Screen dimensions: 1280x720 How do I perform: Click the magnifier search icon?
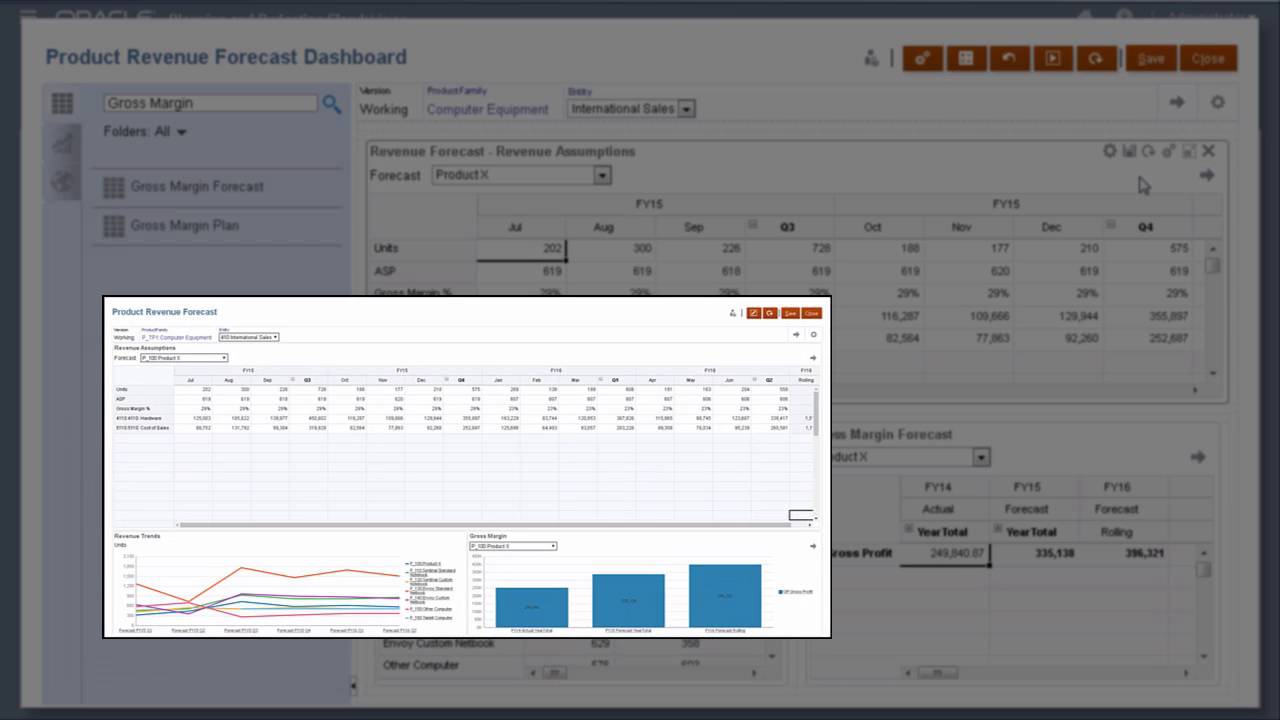pos(332,104)
